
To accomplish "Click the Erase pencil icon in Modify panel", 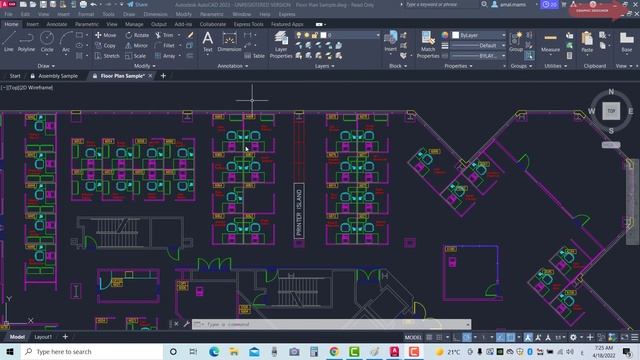I will click(x=190, y=35).
